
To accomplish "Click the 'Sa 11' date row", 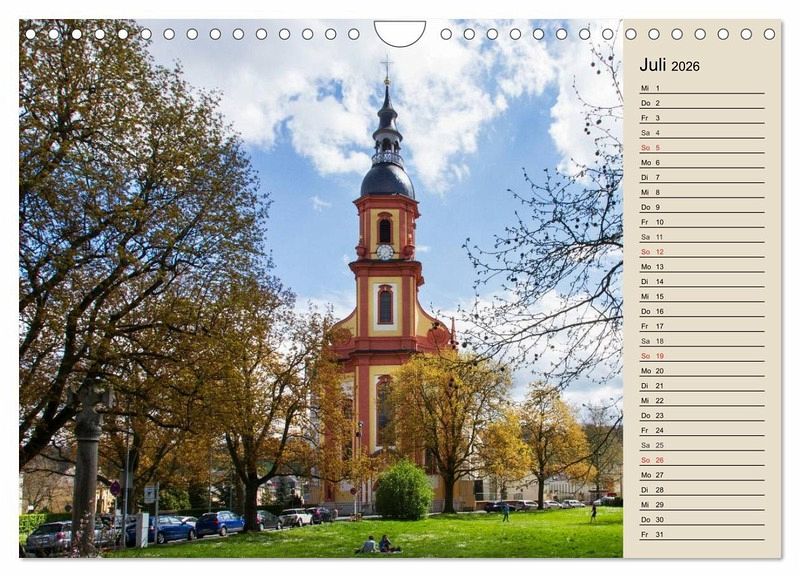I will 700,237.
